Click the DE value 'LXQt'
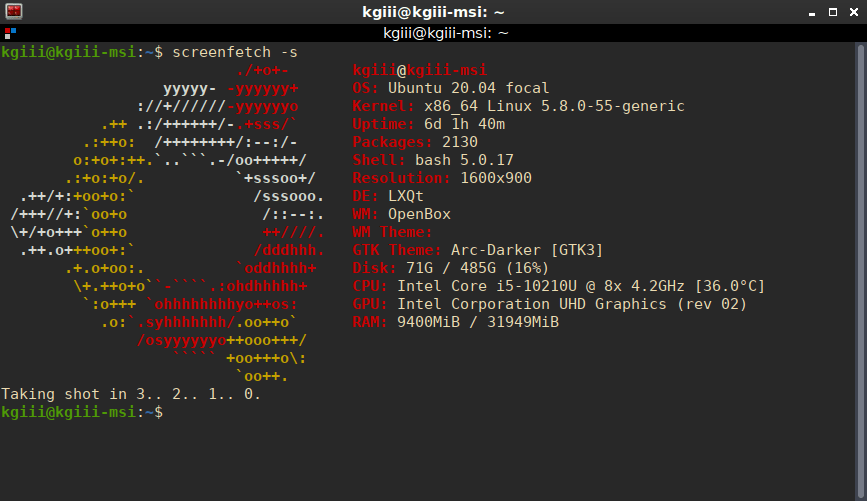Screen dimensions: 867x501 pos(406,196)
